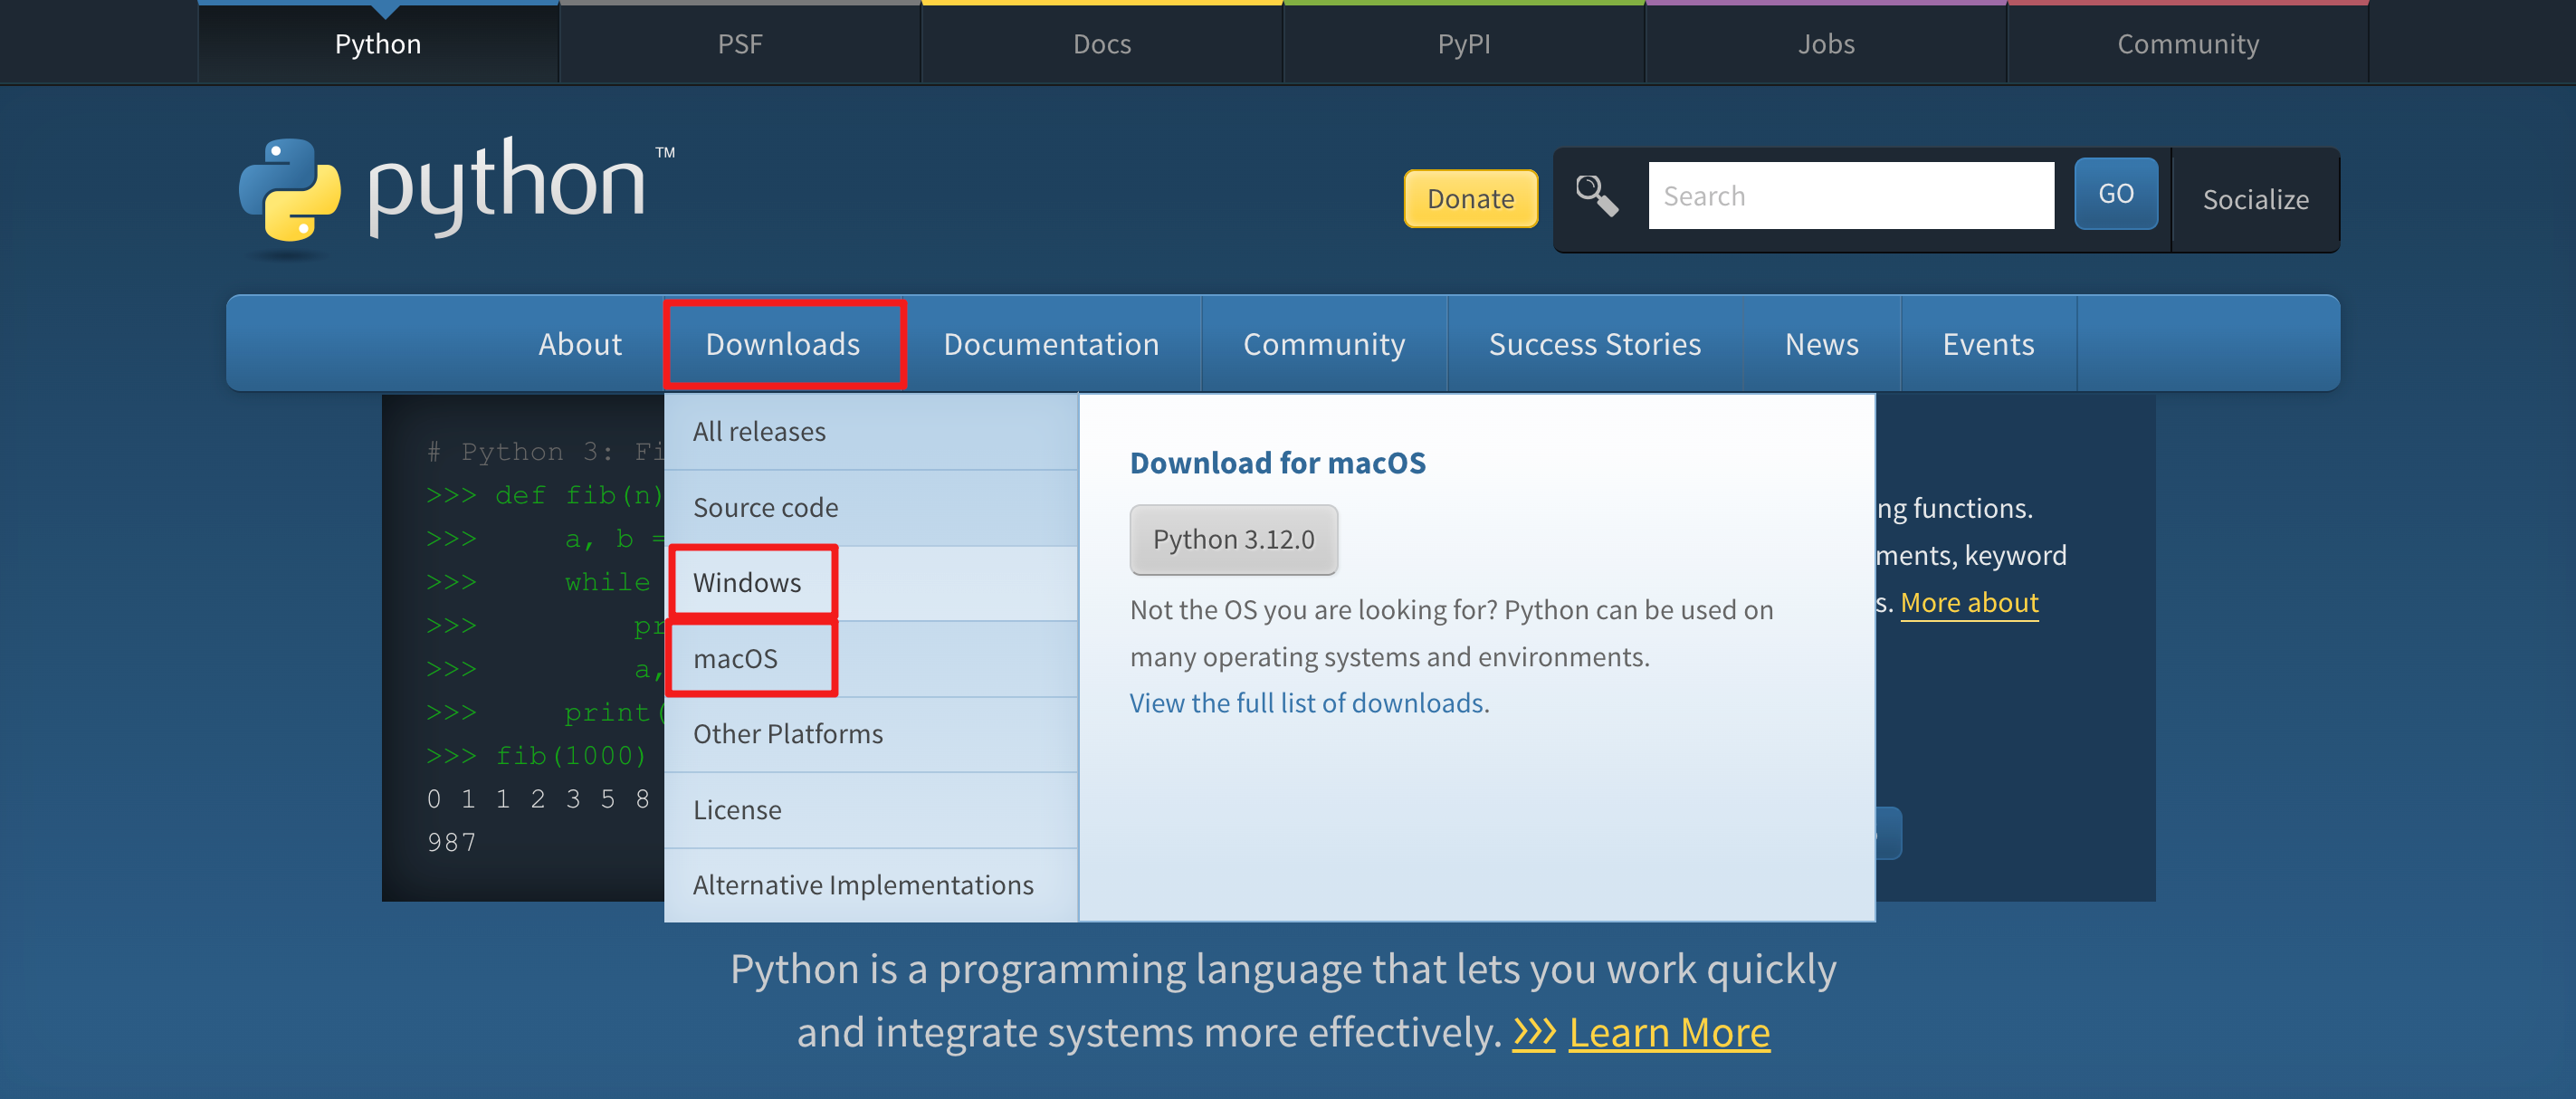The width and height of the screenshot is (2576, 1099).
Task: Open All releases menu entry
Action: point(759,431)
